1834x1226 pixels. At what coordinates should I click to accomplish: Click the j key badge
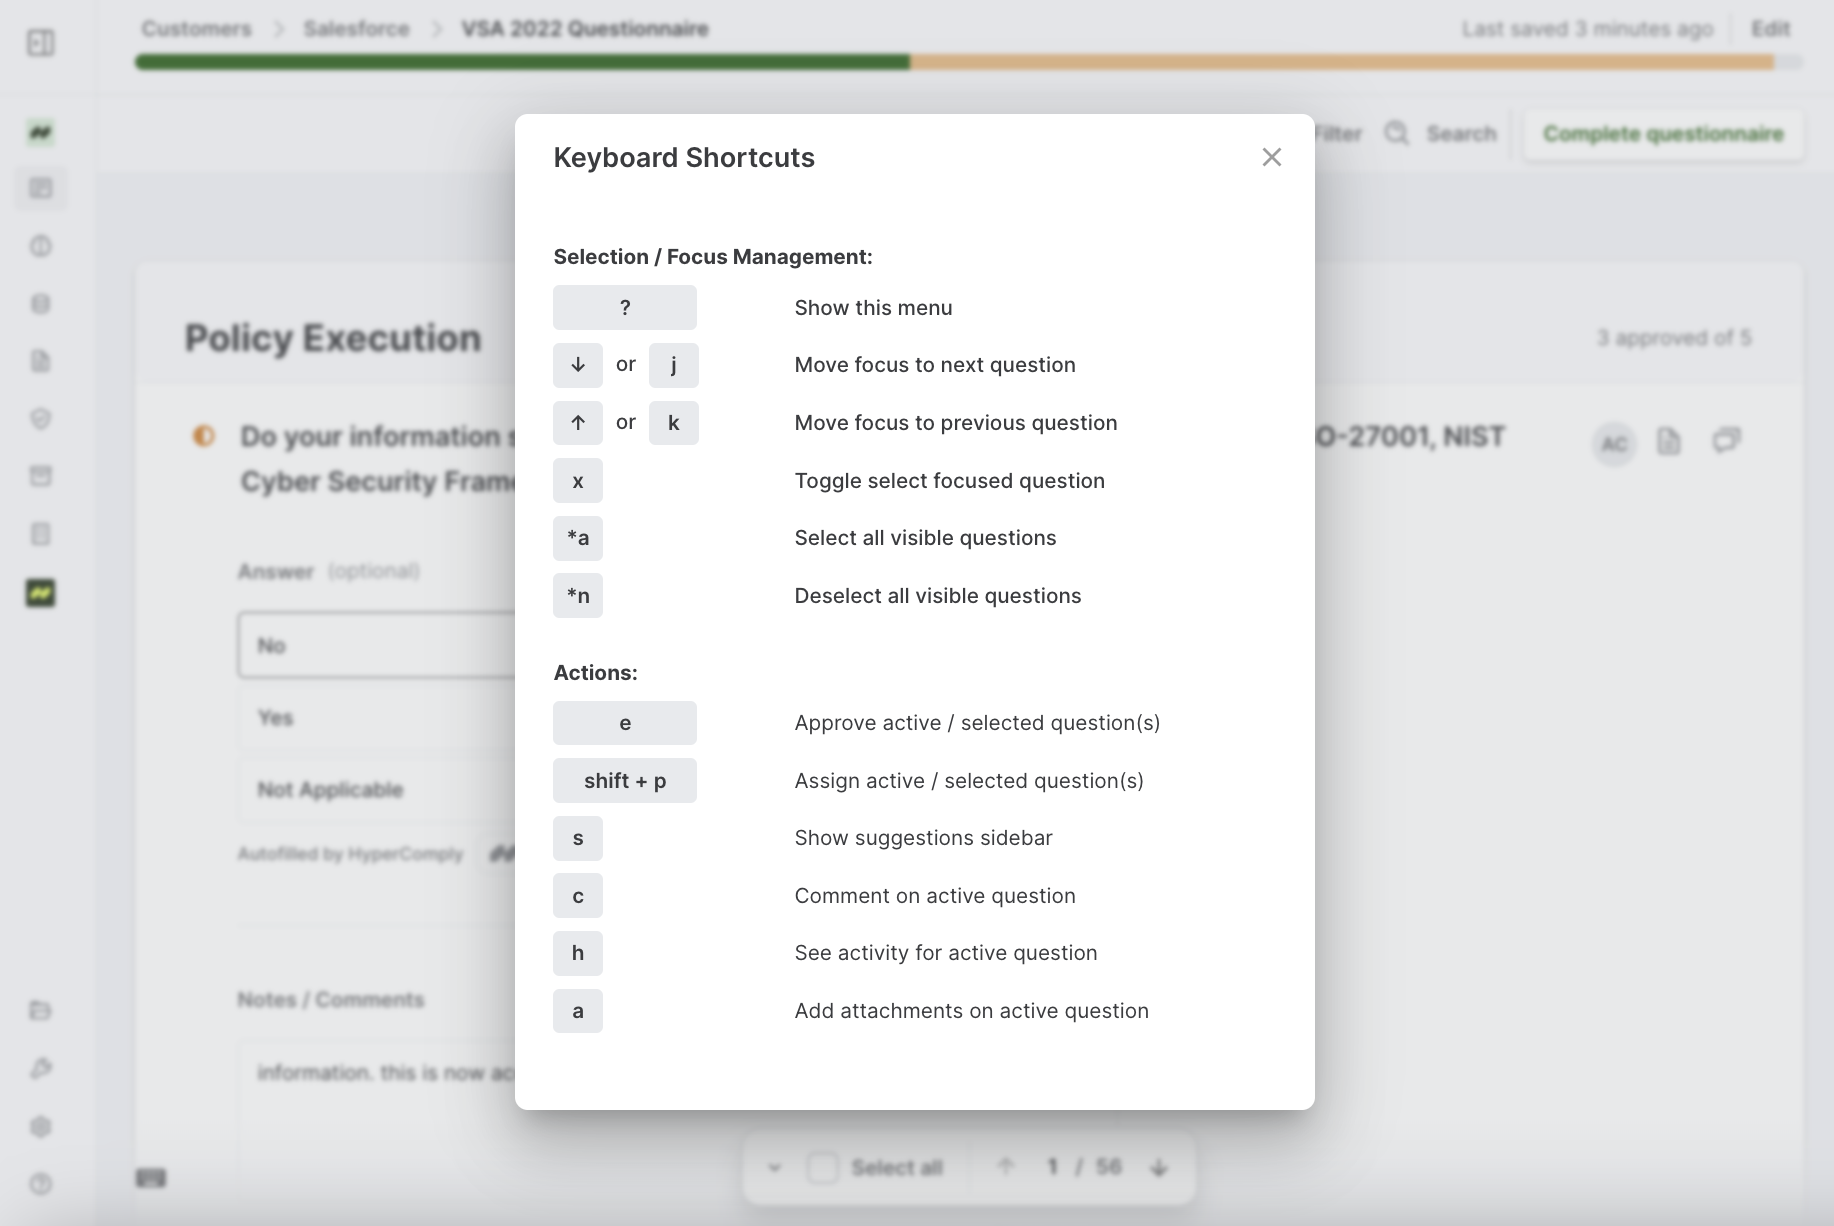[x=674, y=365]
